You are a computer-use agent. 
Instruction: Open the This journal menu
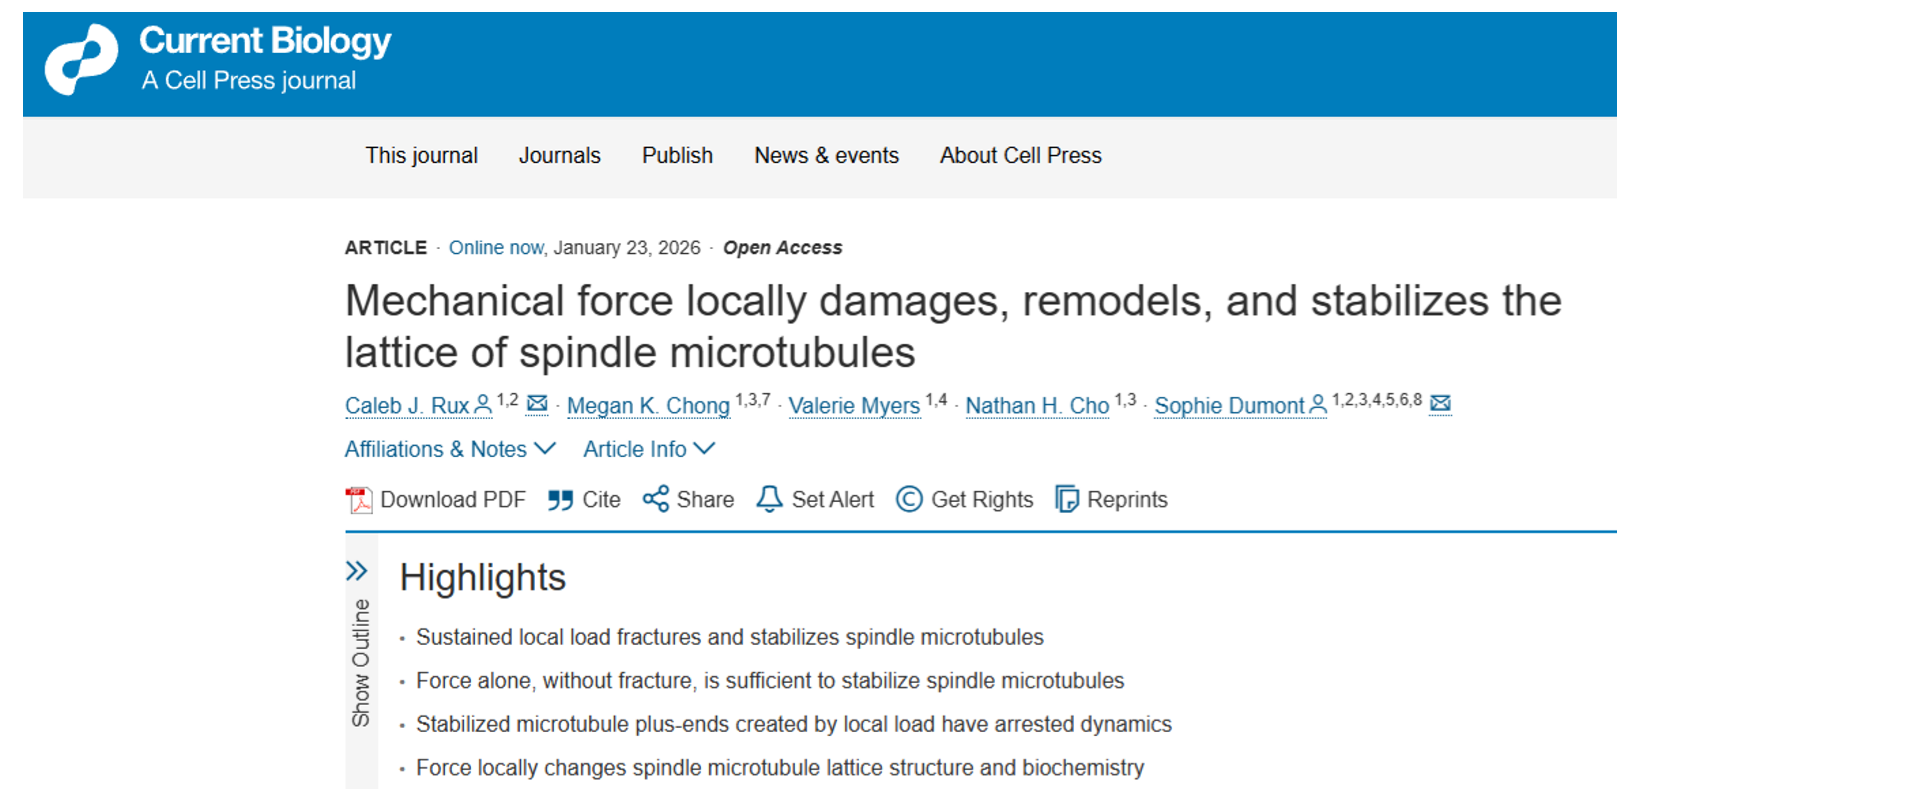[421, 156]
